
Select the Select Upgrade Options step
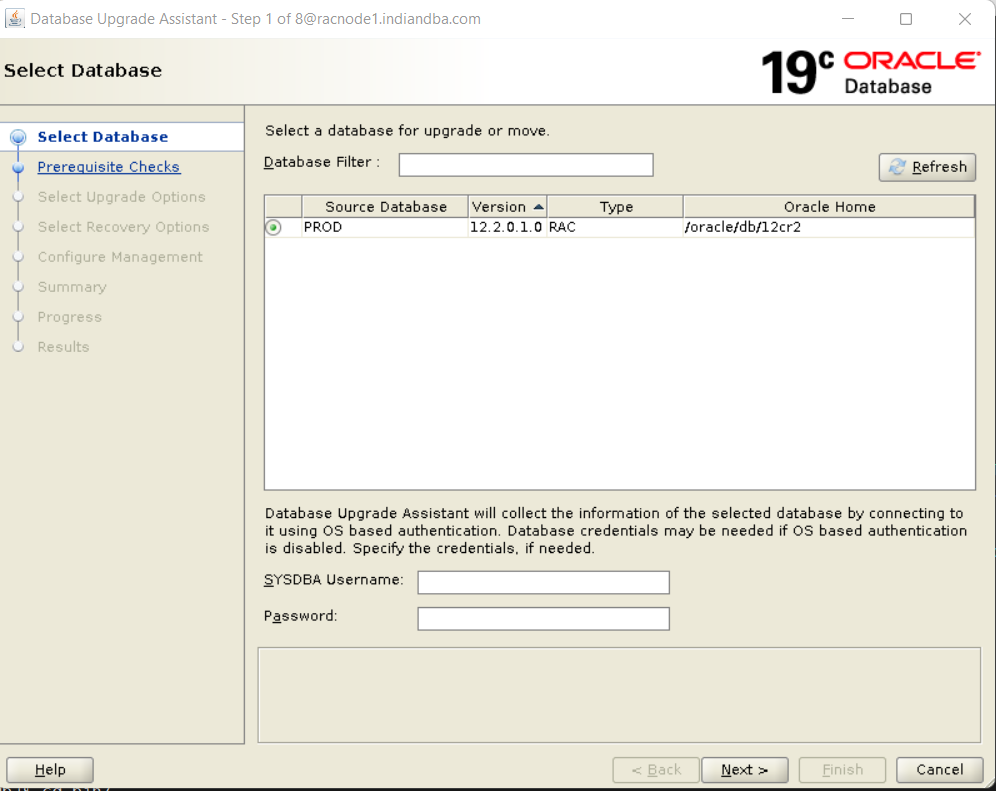coord(121,197)
